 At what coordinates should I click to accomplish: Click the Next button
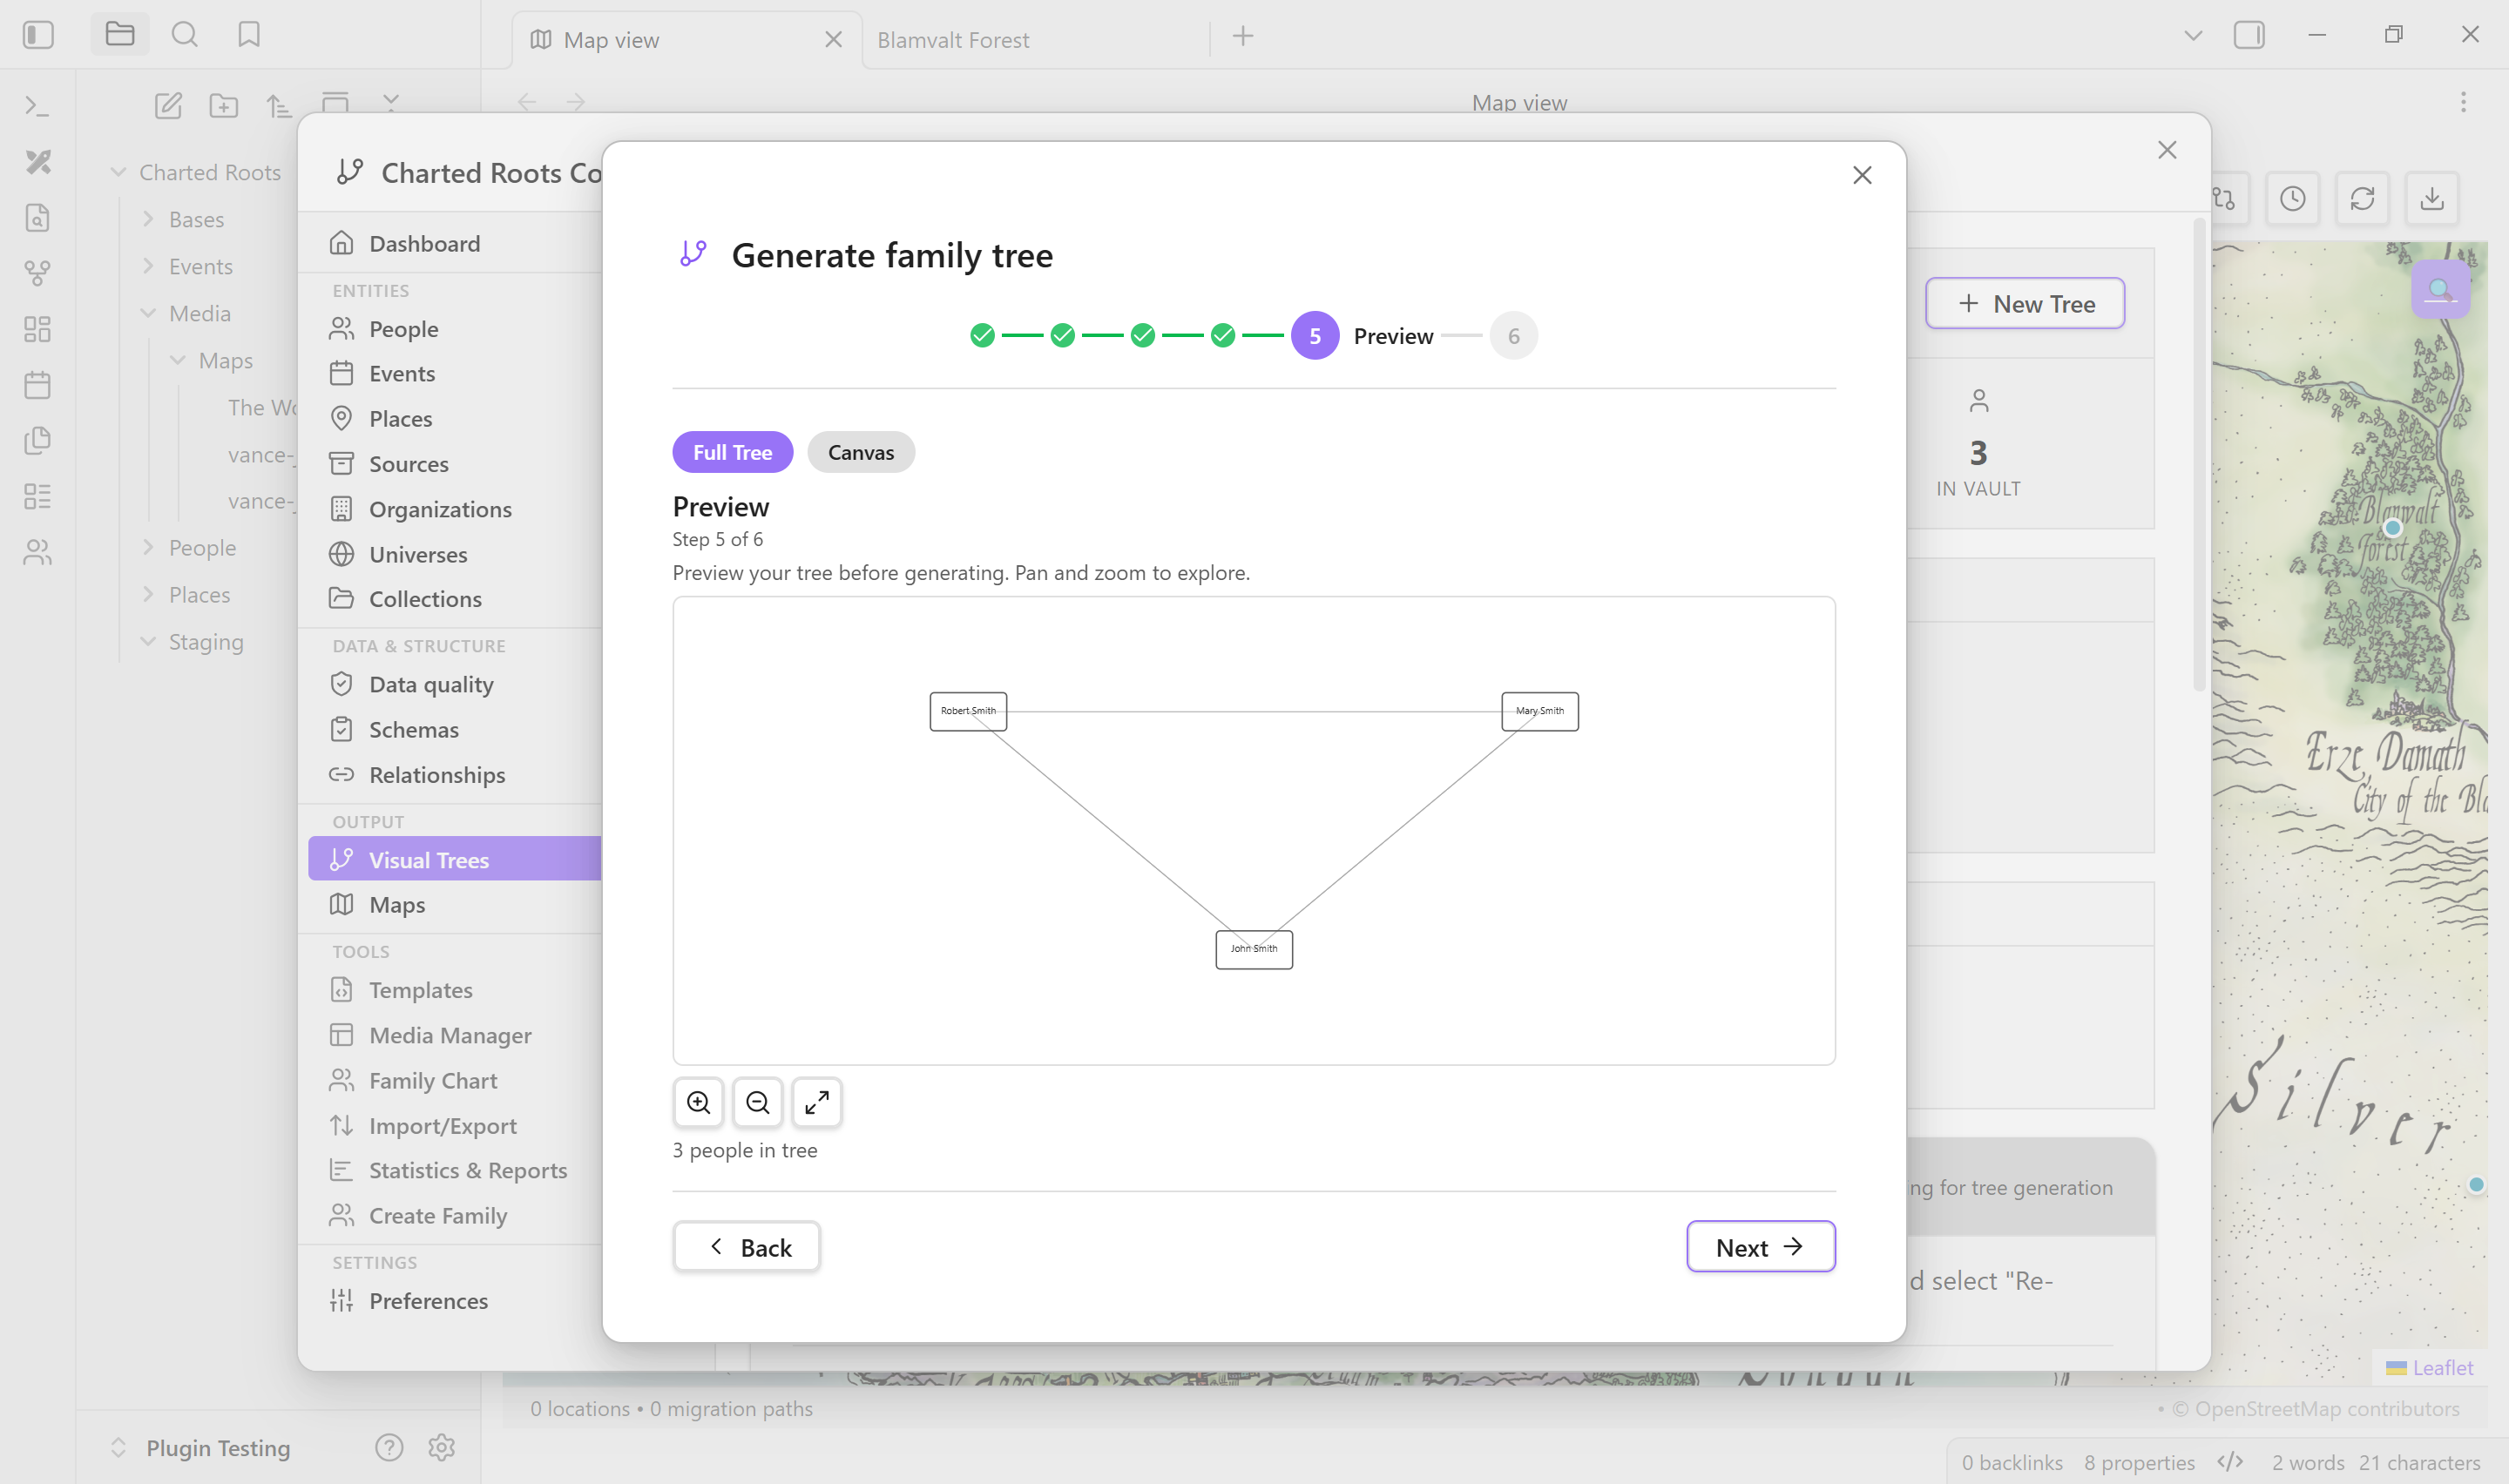(x=1760, y=1247)
